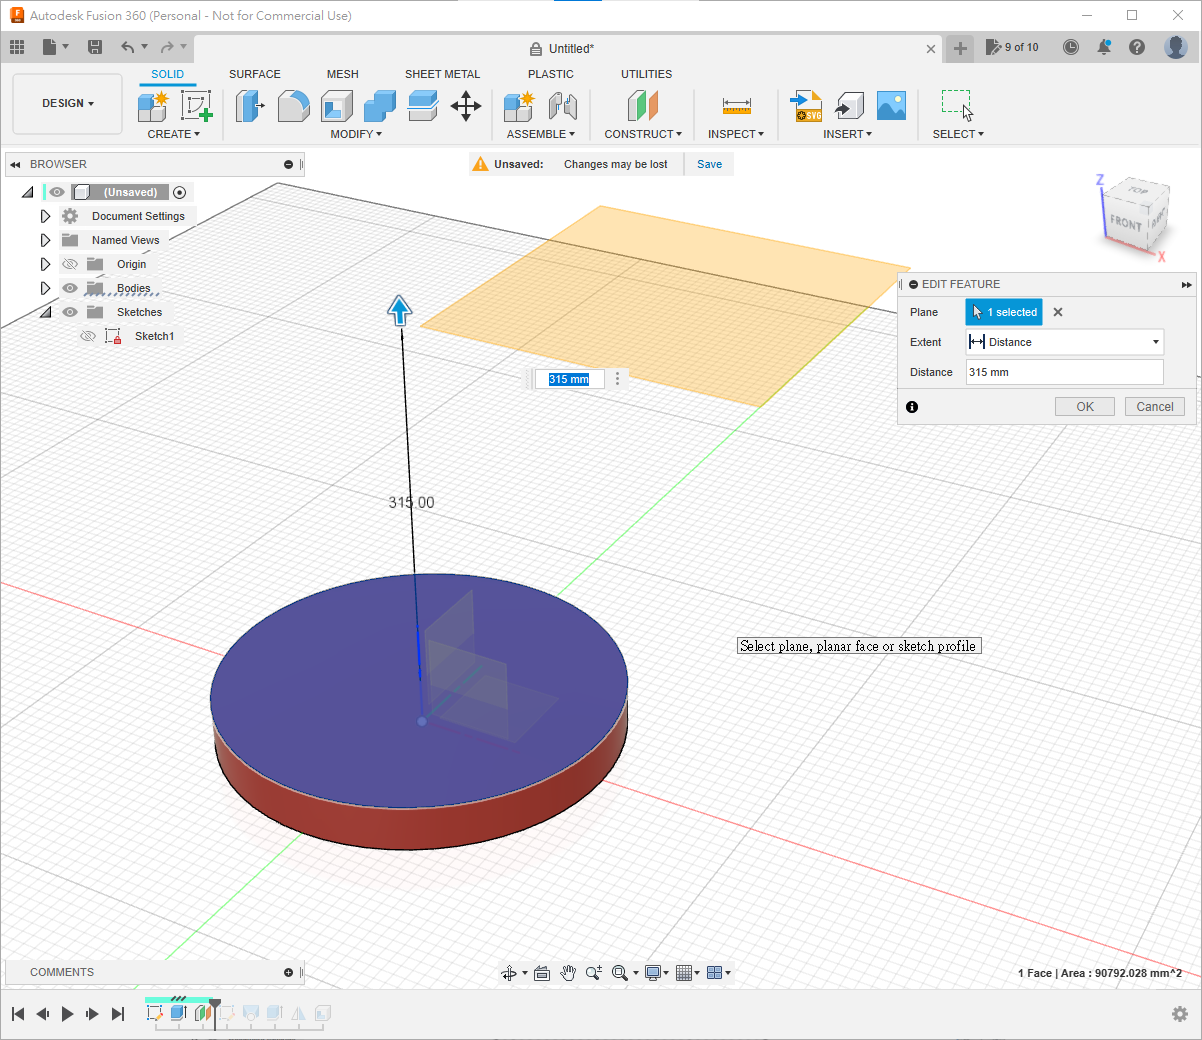This screenshot has width=1202, height=1040.
Task: Click the Fillet tool icon
Action: (293, 106)
